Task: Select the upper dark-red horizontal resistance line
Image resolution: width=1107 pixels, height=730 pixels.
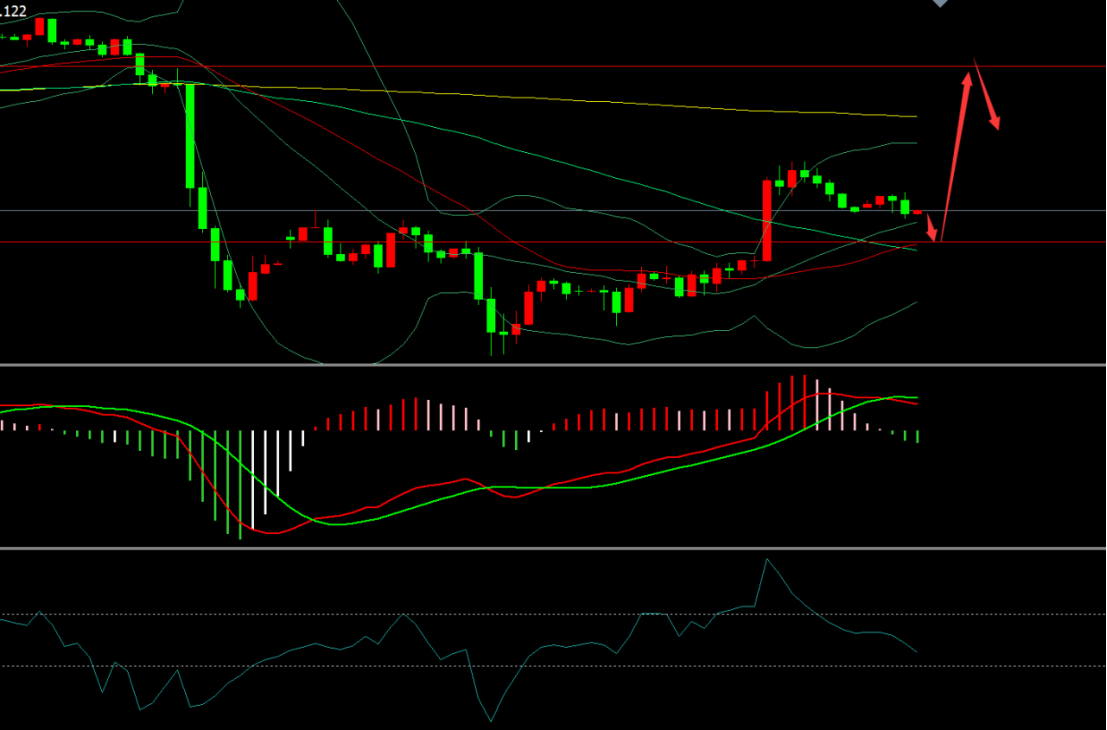Action: pyautogui.click(x=554, y=66)
